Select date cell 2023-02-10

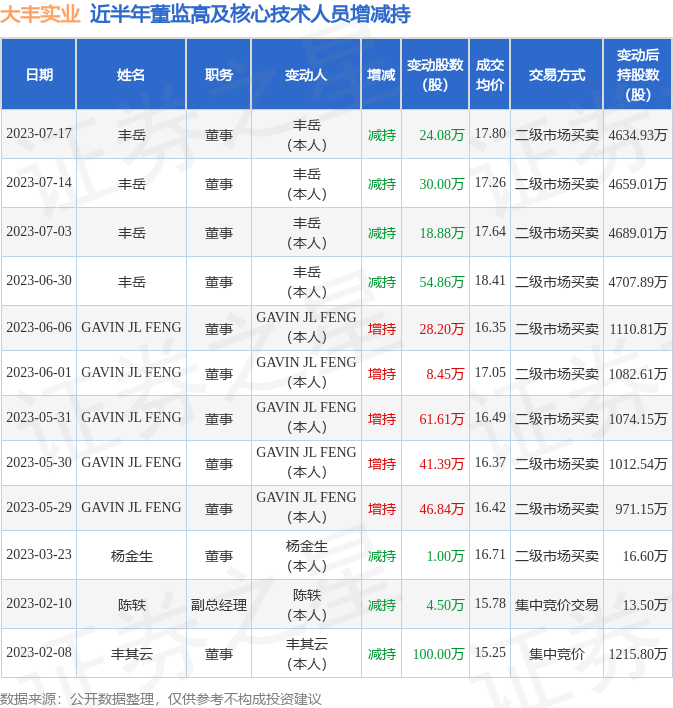click(x=39, y=604)
